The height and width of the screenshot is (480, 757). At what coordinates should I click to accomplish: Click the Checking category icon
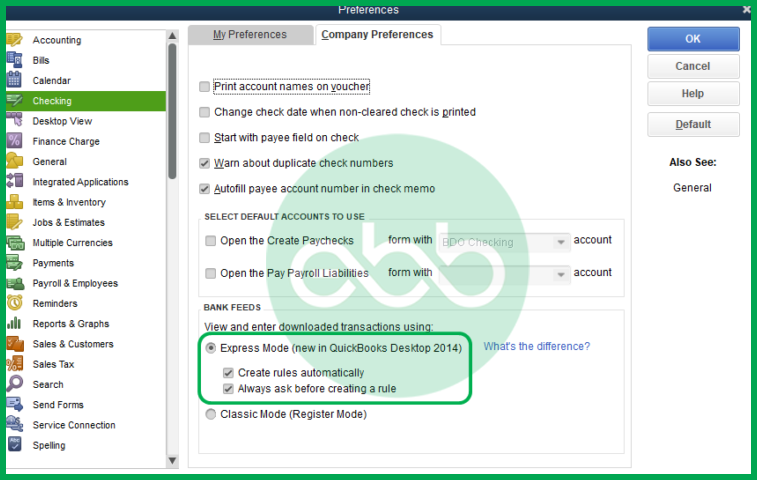[x=14, y=100]
